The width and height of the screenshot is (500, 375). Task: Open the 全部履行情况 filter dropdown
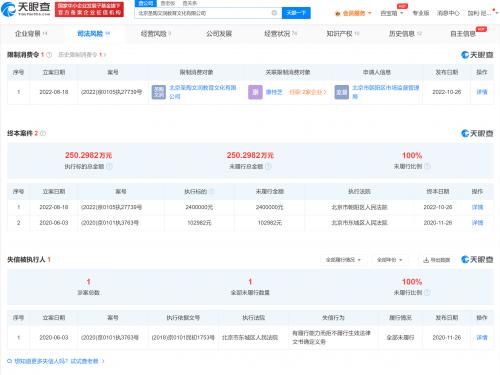(x=344, y=260)
